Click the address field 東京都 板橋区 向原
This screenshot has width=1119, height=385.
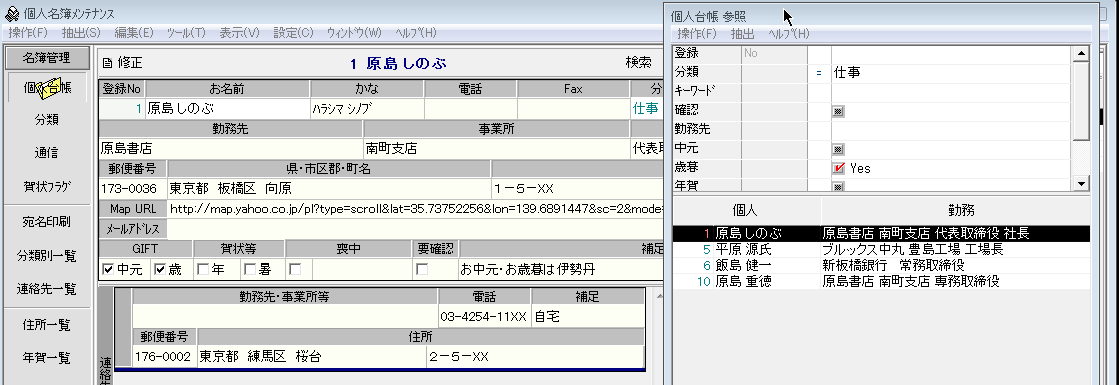329,189
